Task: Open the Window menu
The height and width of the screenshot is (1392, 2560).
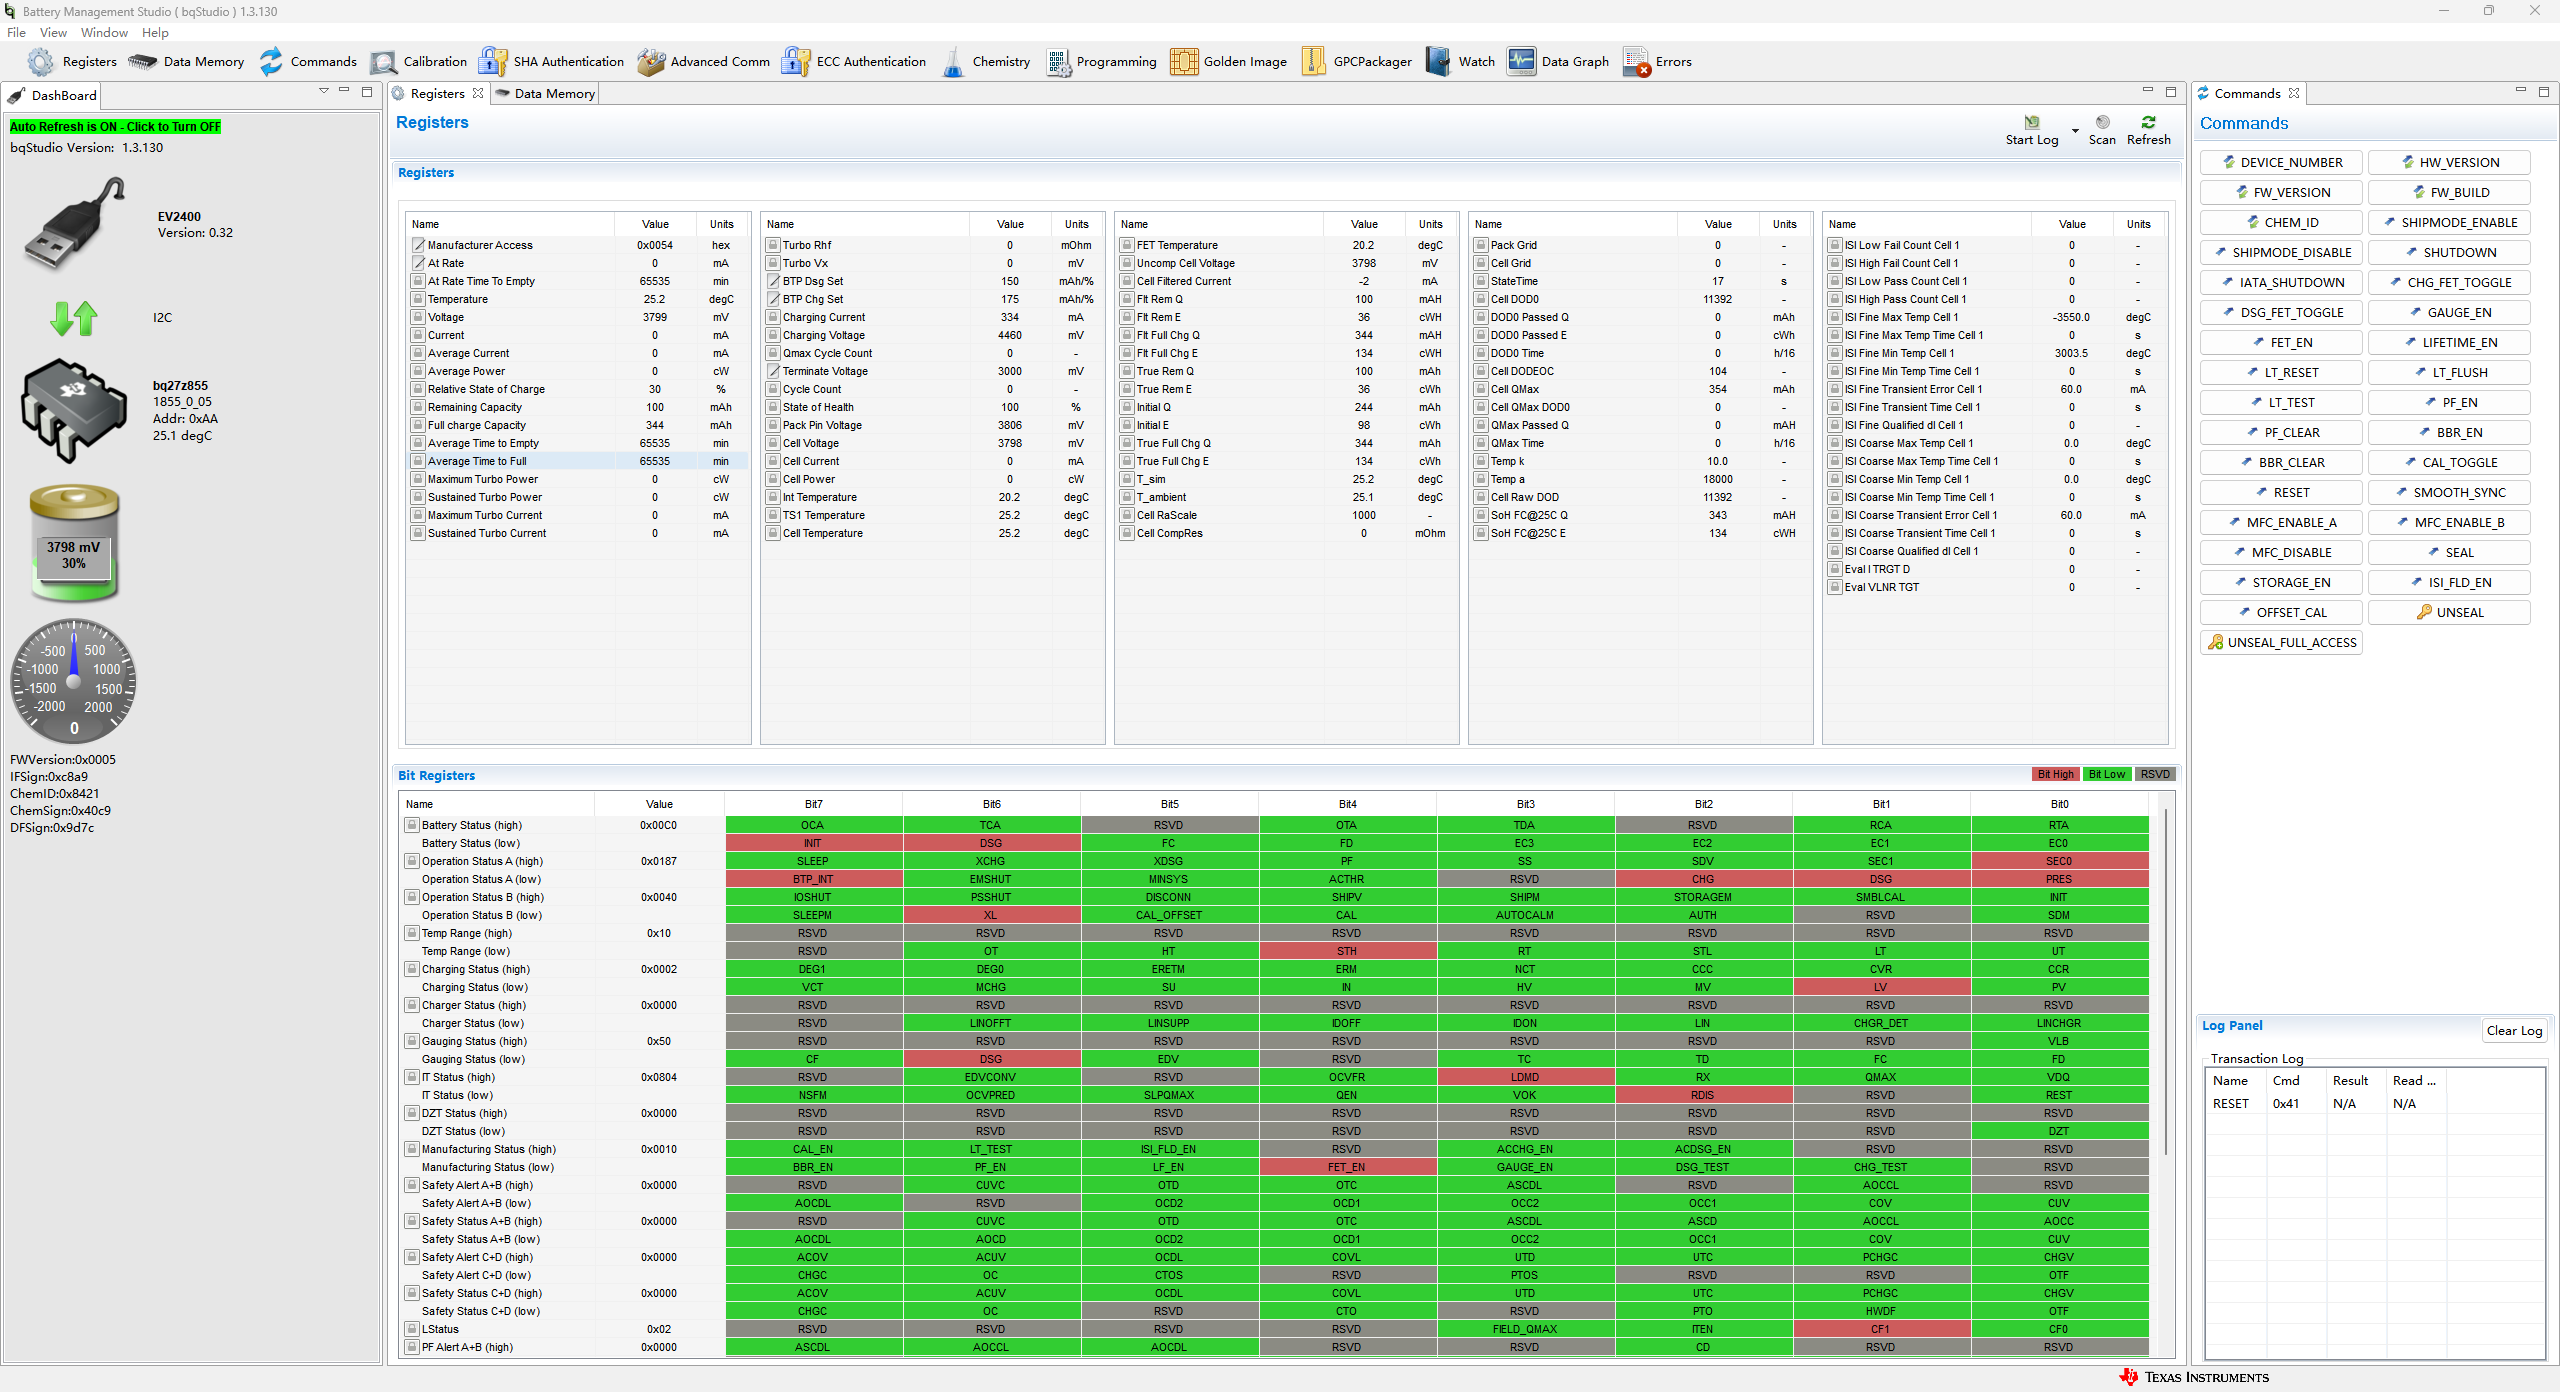Action: click(104, 33)
